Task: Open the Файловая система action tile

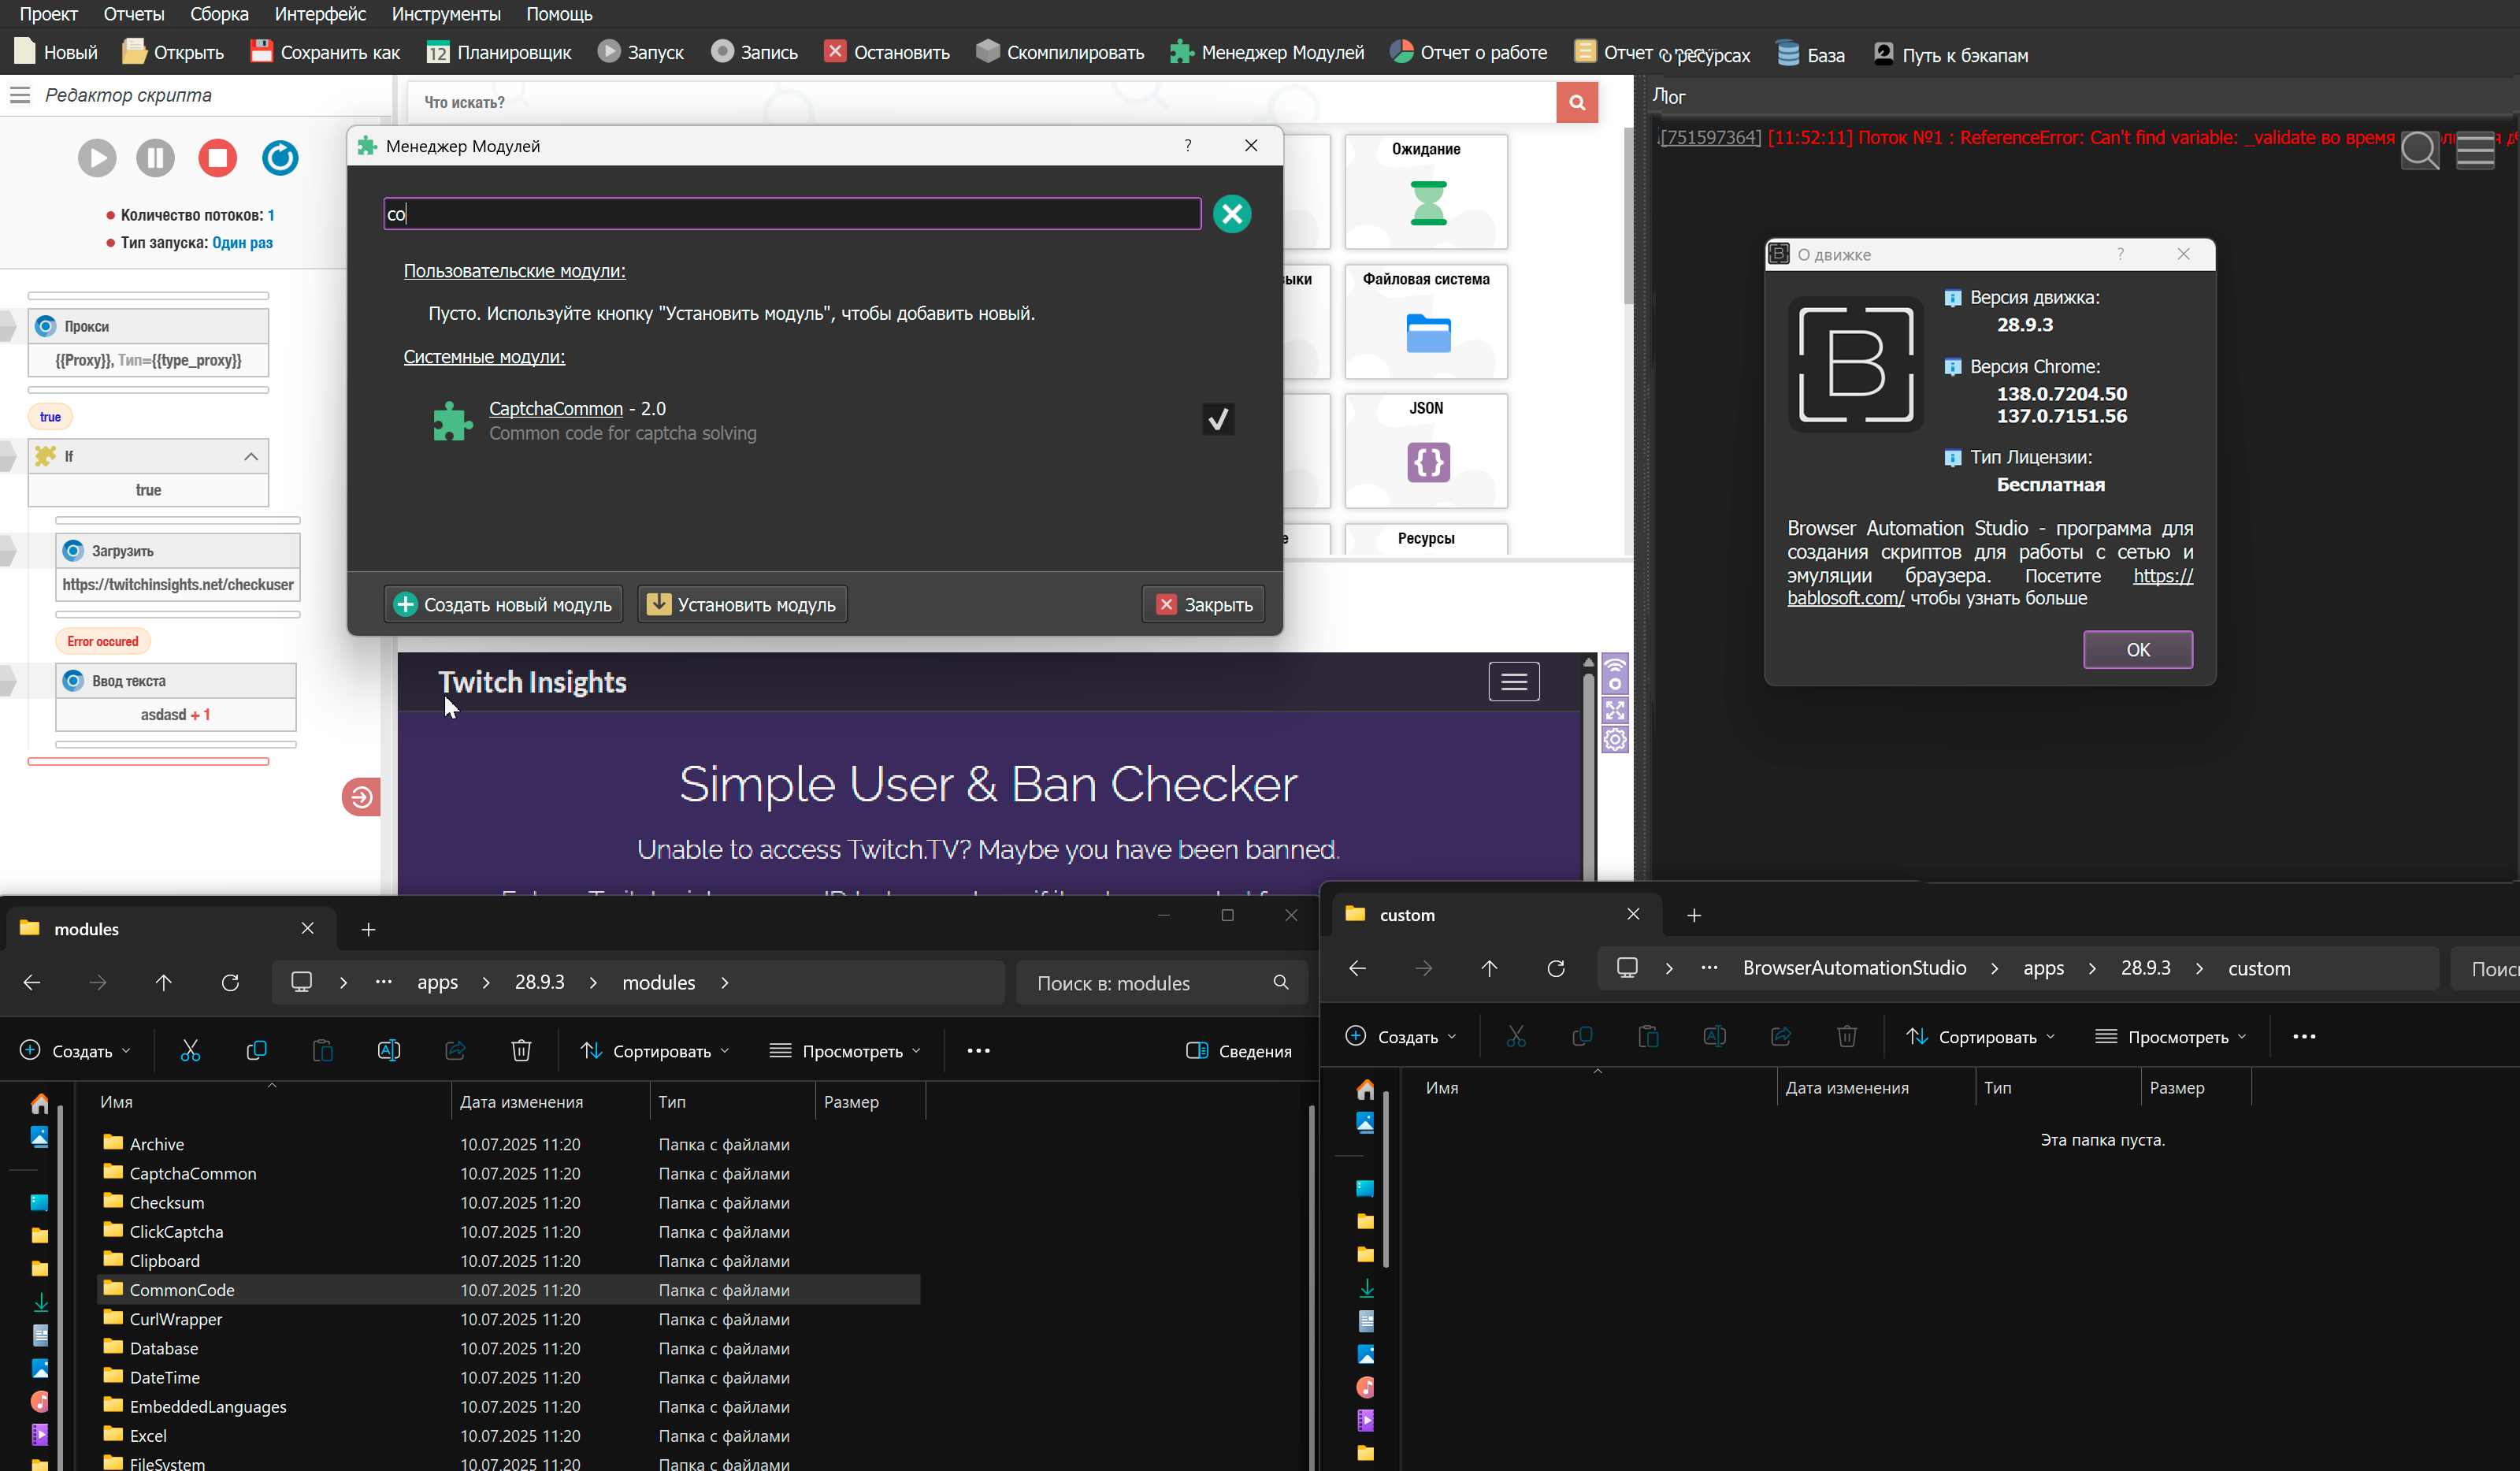Action: click(1426, 321)
